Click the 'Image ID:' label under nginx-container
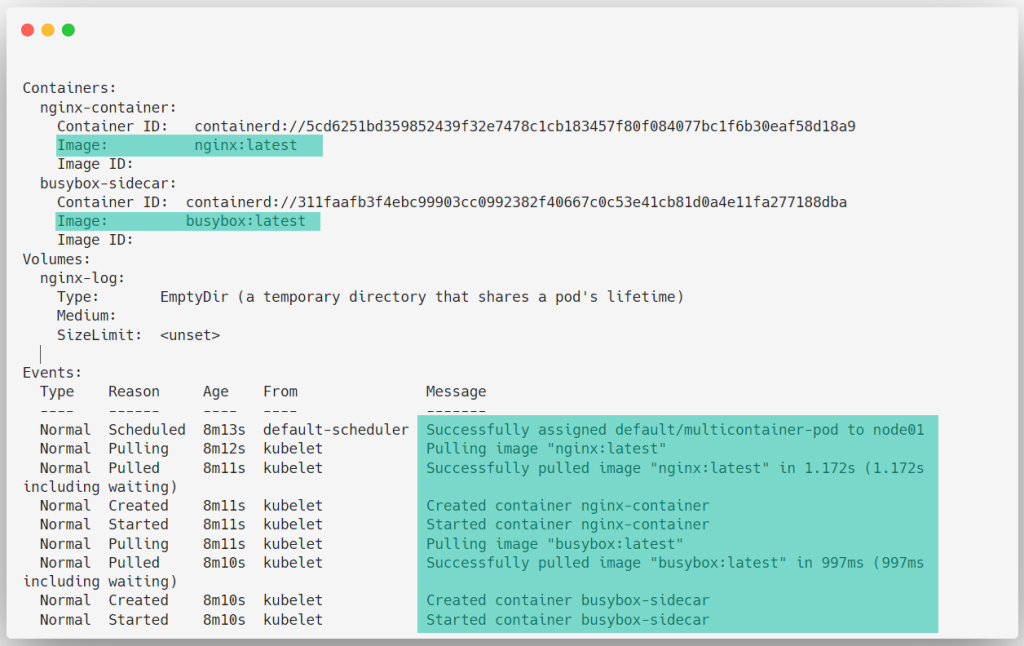This screenshot has height=646, width=1024. (x=95, y=164)
